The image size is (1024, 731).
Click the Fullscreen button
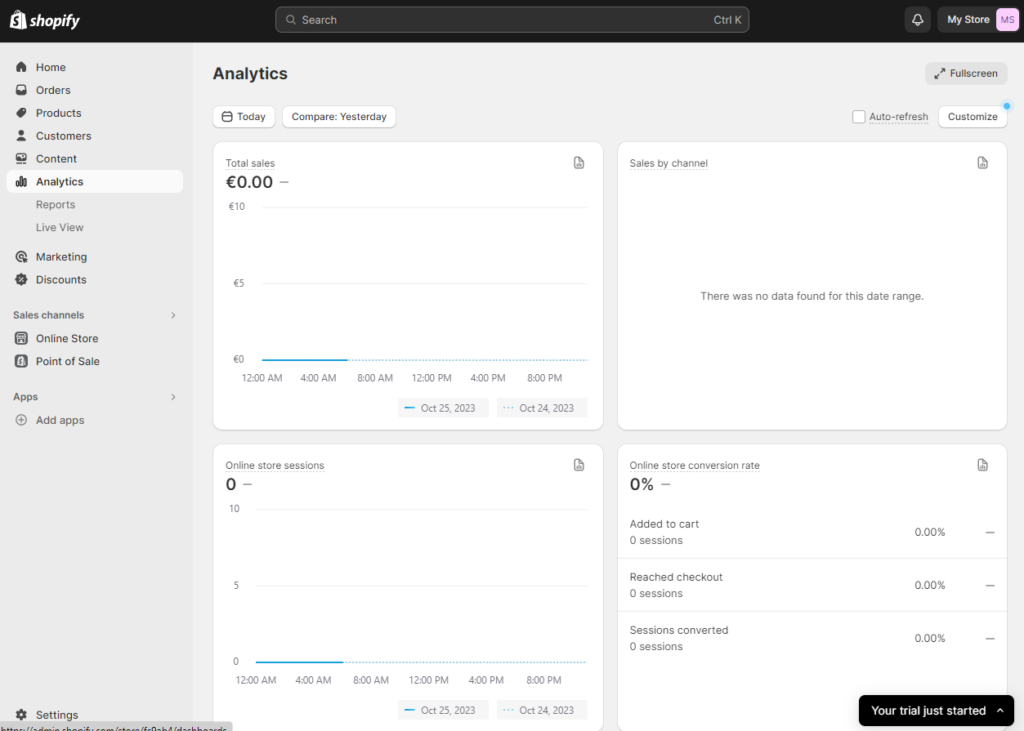[966, 73]
